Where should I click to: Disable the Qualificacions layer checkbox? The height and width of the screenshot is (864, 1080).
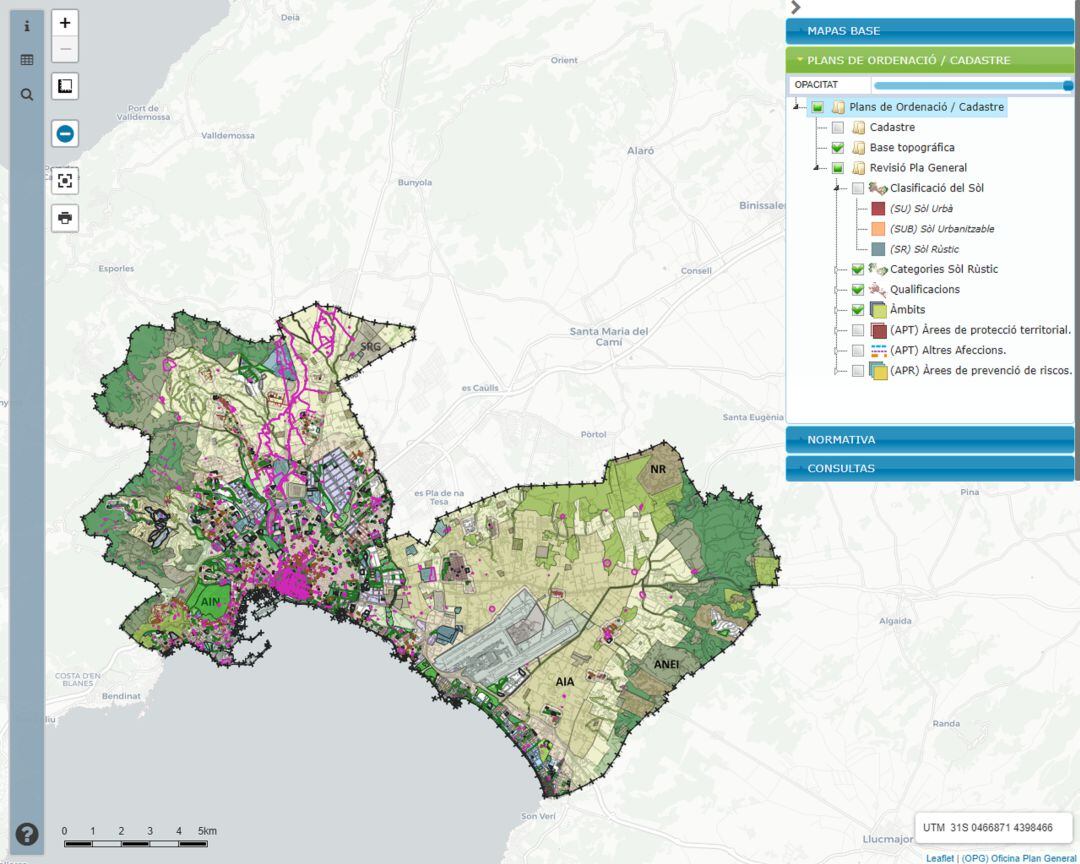(x=857, y=290)
